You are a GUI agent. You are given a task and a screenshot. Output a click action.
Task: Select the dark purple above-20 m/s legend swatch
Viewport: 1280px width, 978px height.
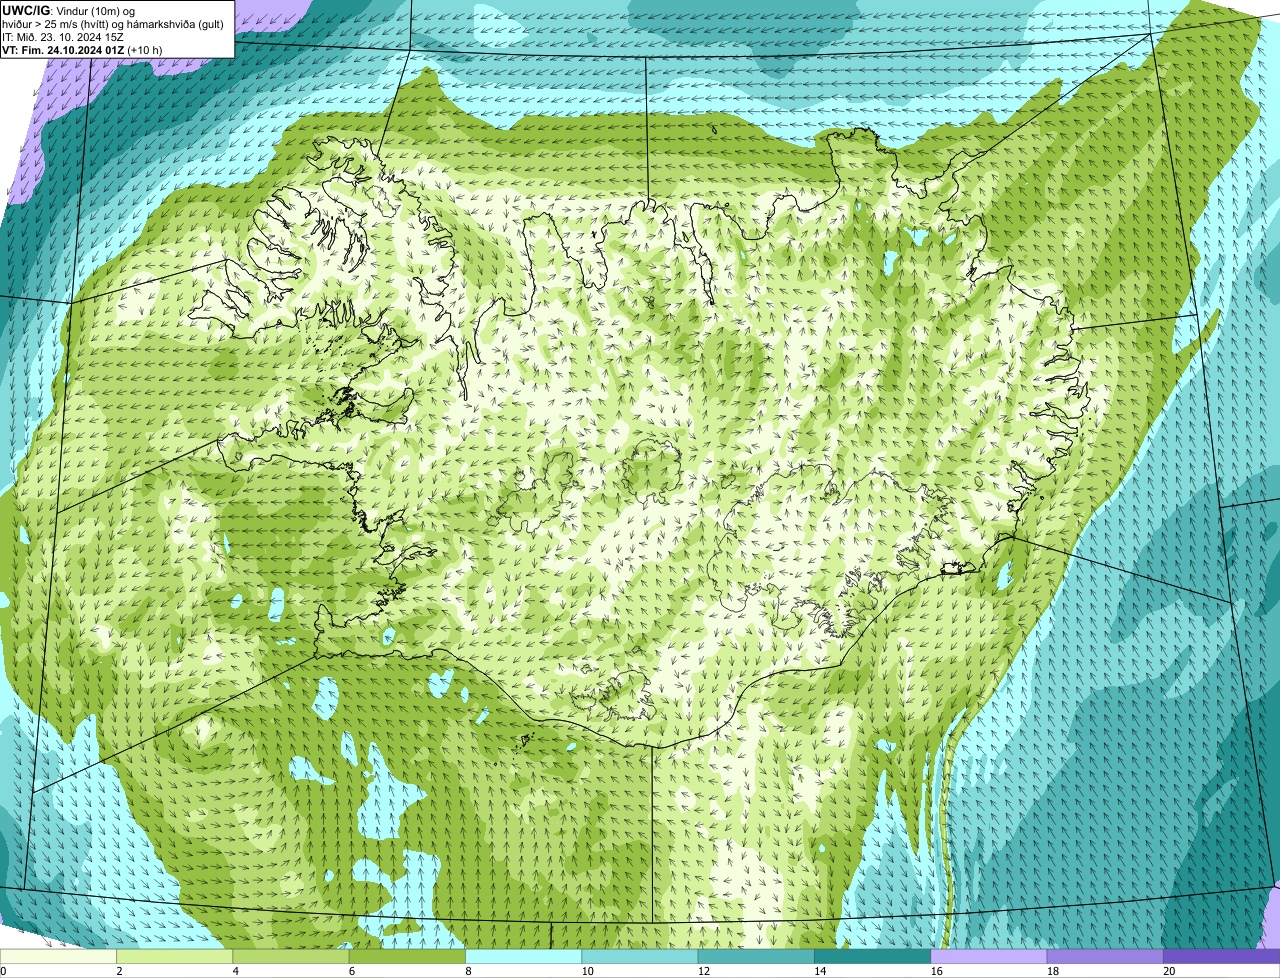pyautogui.click(x=1222, y=956)
